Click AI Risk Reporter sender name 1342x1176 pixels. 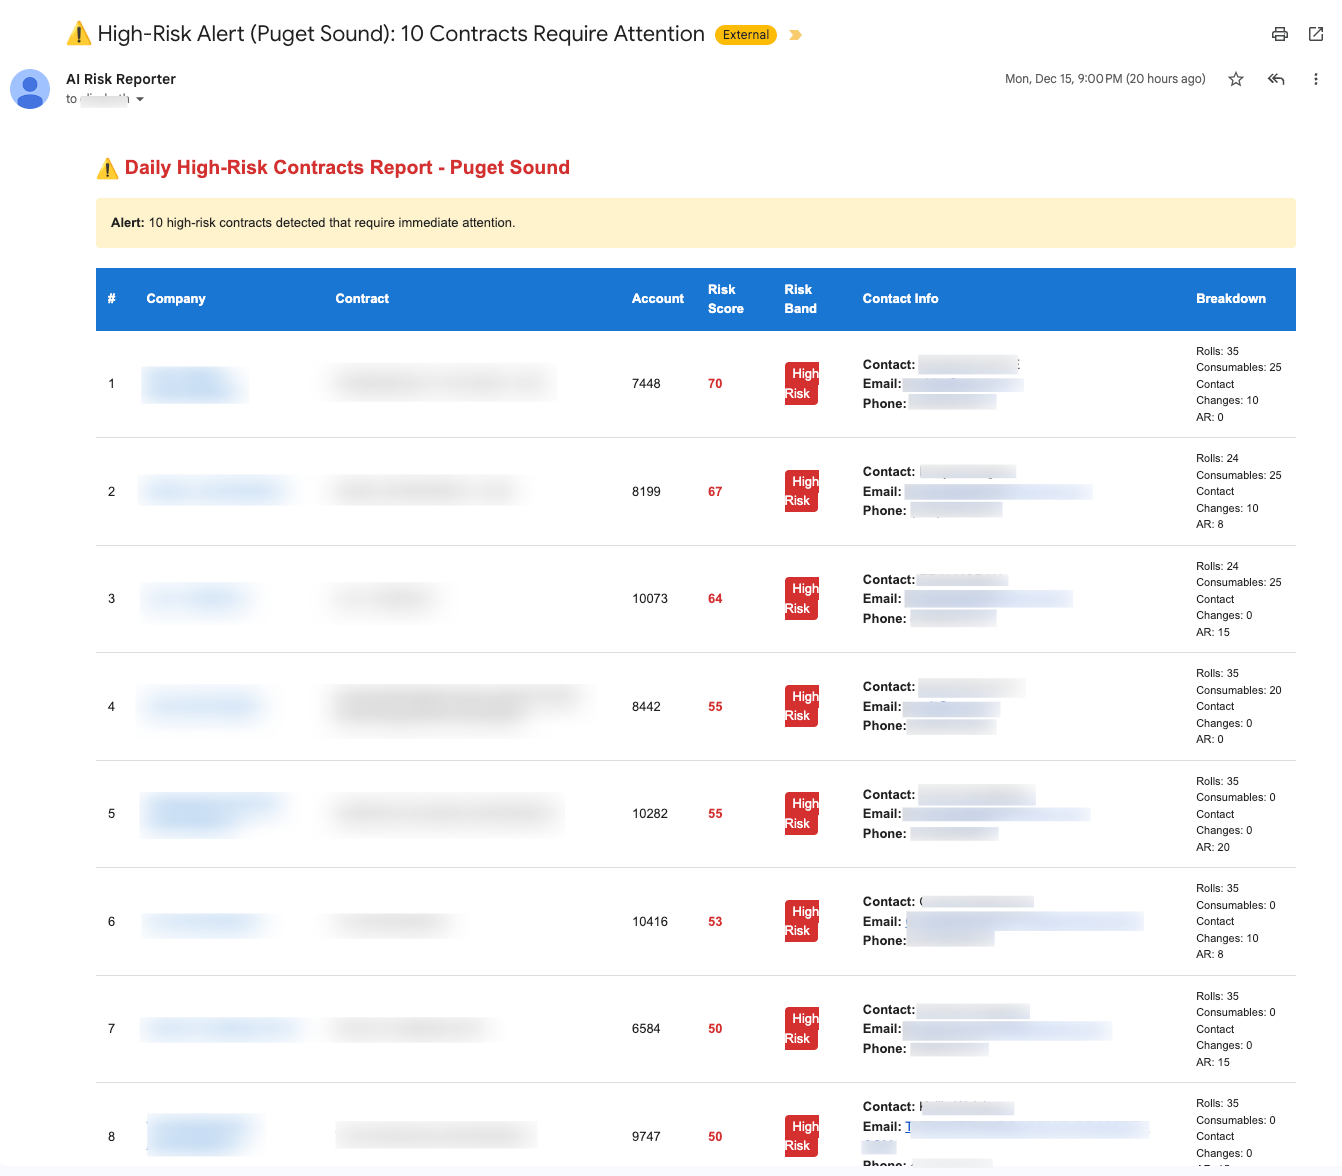121,79
